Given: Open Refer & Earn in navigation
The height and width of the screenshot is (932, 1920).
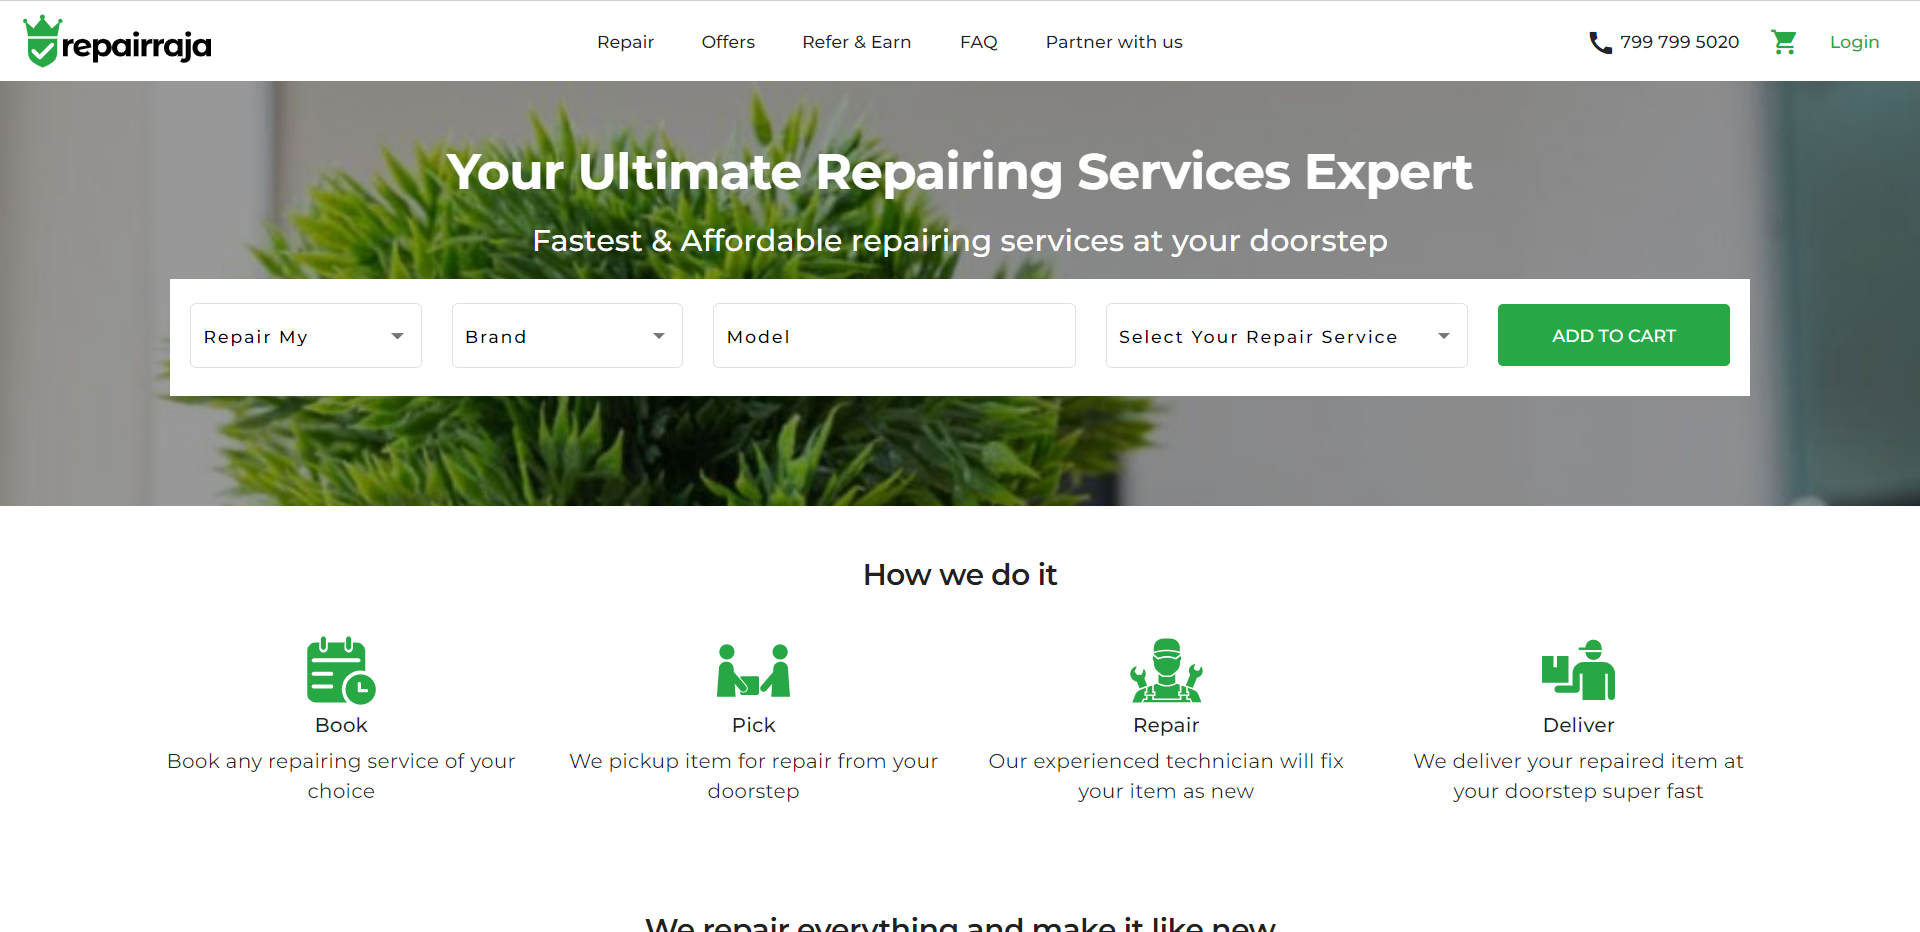Looking at the screenshot, I should point(857,42).
